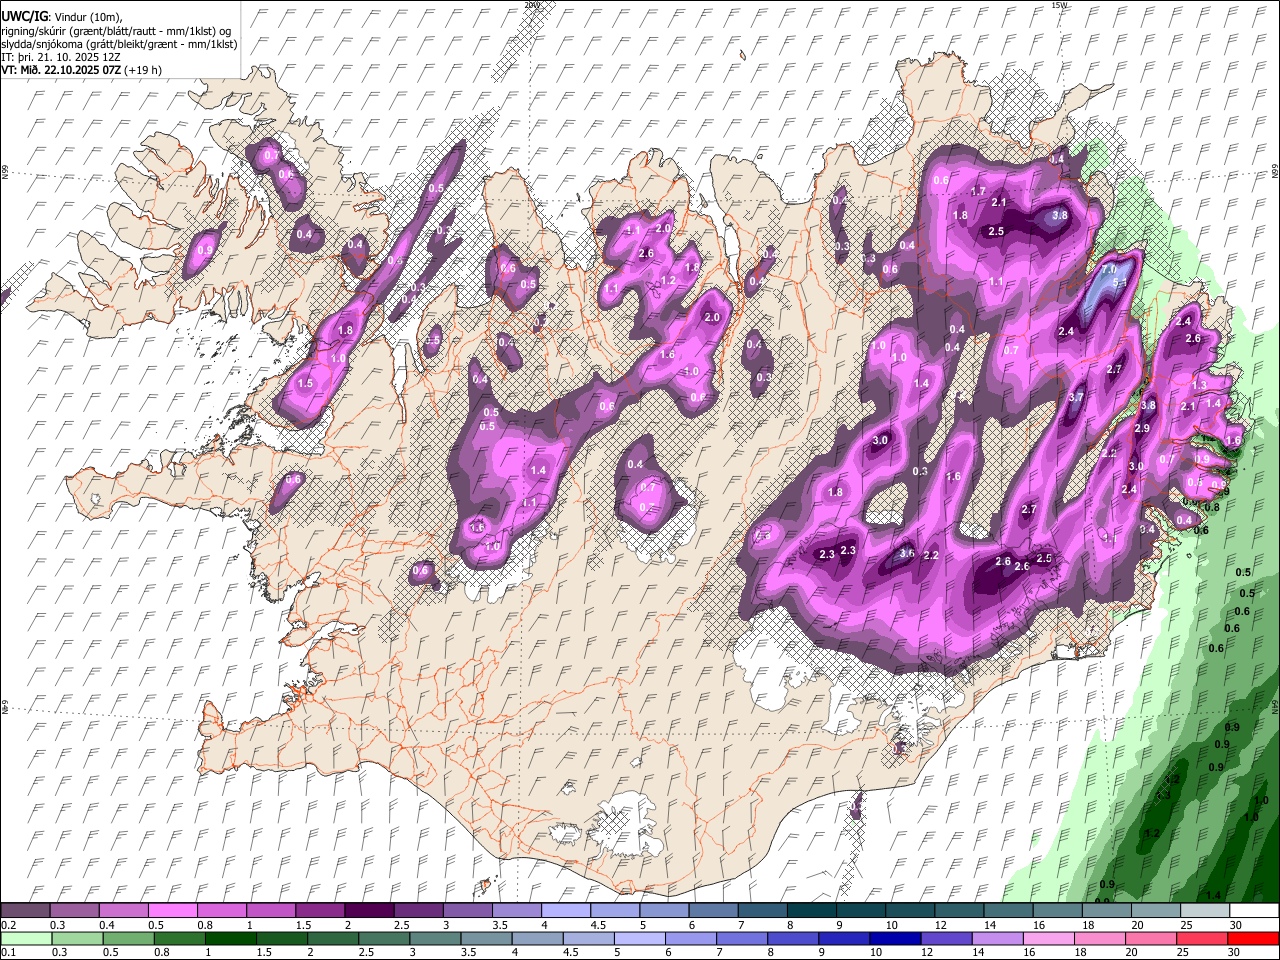Click the bright red rain swatch at 30

click(x=1253, y=938)
